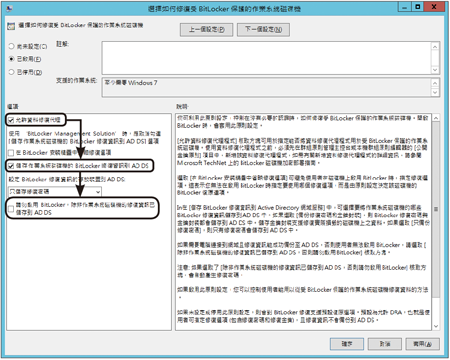Image resolution: width=450 pixels, height=360 pixels.
Task: Click the 選項 options label
Action: click(13, 107)
